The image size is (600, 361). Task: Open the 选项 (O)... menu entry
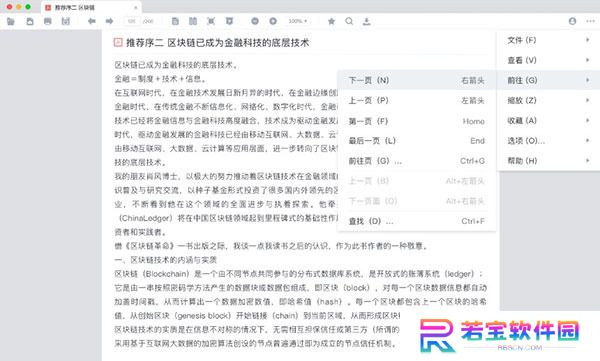pos(548,140)
